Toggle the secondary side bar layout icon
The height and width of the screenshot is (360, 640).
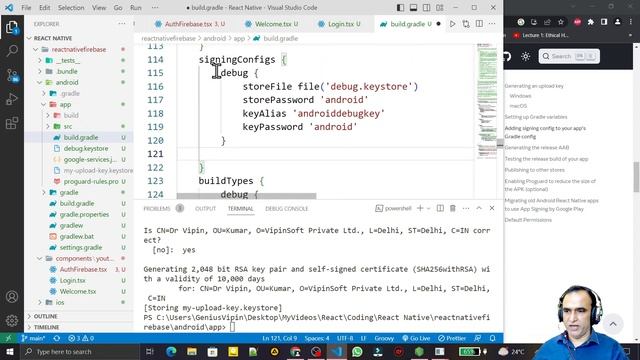(x=427, y=8)
